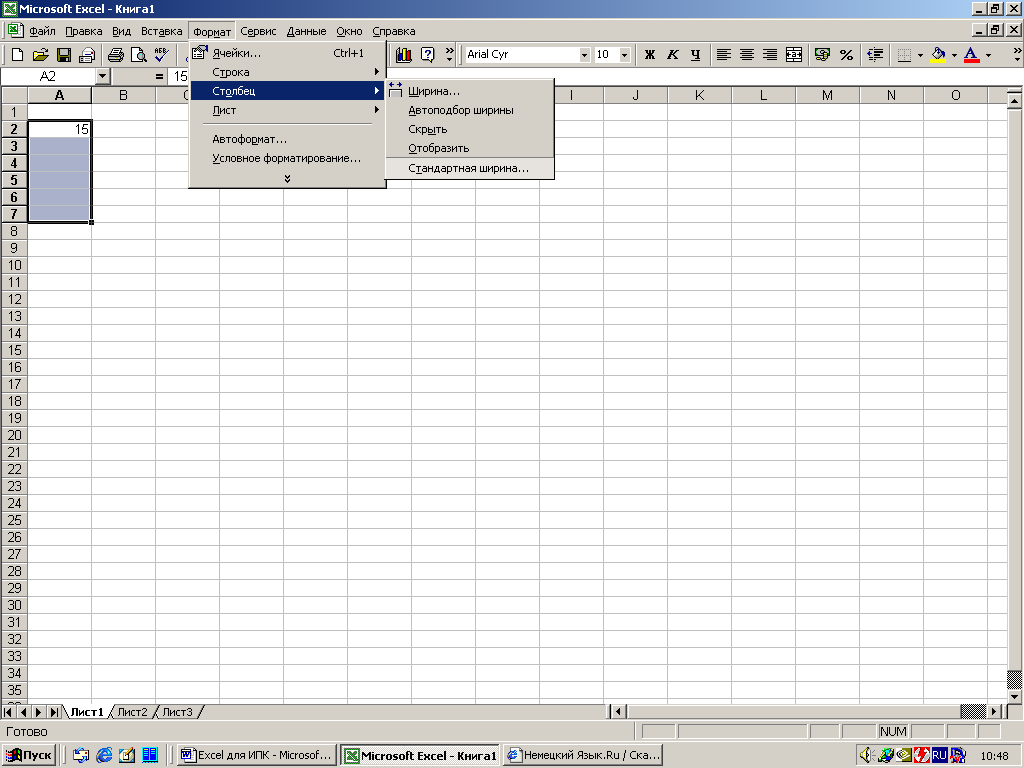
Task: Go to the last sheet tab arrow
Action: click(54, 712)
